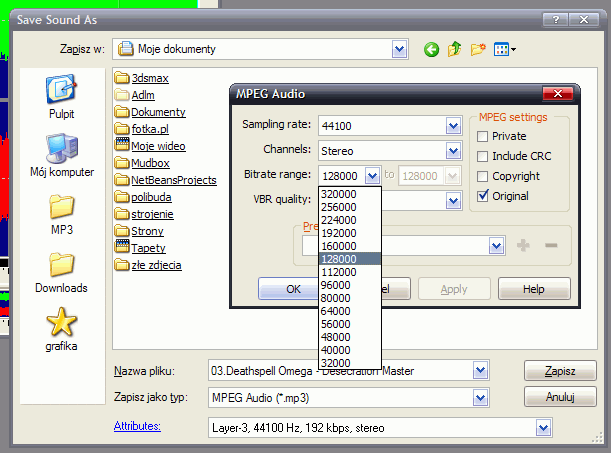Toggle the Include CRC checkbox
Screen dimensions: 611x453
click(x=483, y=156)
